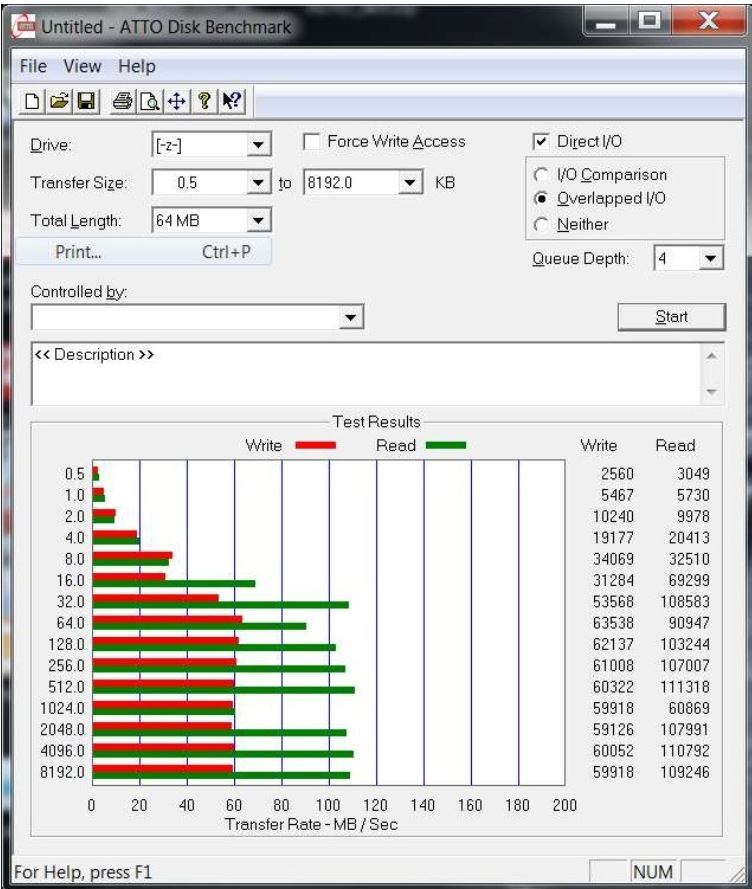
Task: Select the Neither radio button
Action: [541, 225]
